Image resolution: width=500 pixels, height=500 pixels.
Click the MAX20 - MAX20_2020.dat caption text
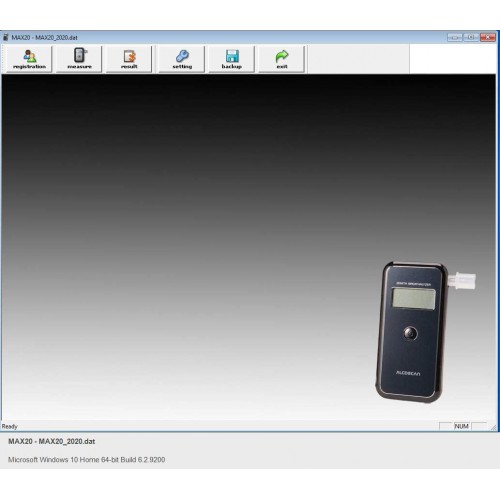pos(52,441)
